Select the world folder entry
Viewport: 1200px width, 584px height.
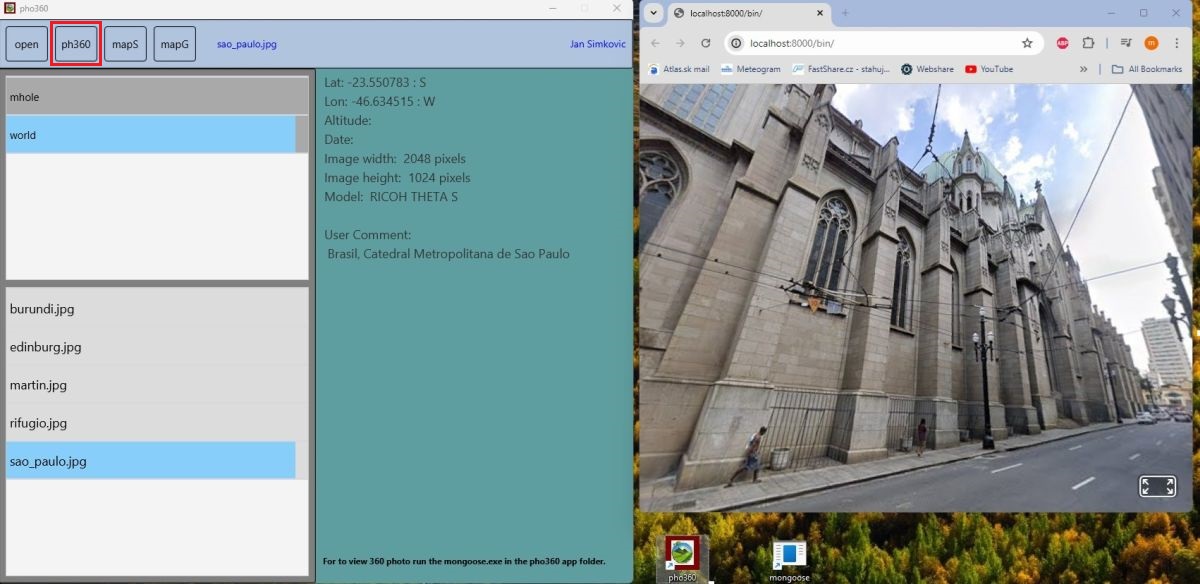tap(151, 135)
